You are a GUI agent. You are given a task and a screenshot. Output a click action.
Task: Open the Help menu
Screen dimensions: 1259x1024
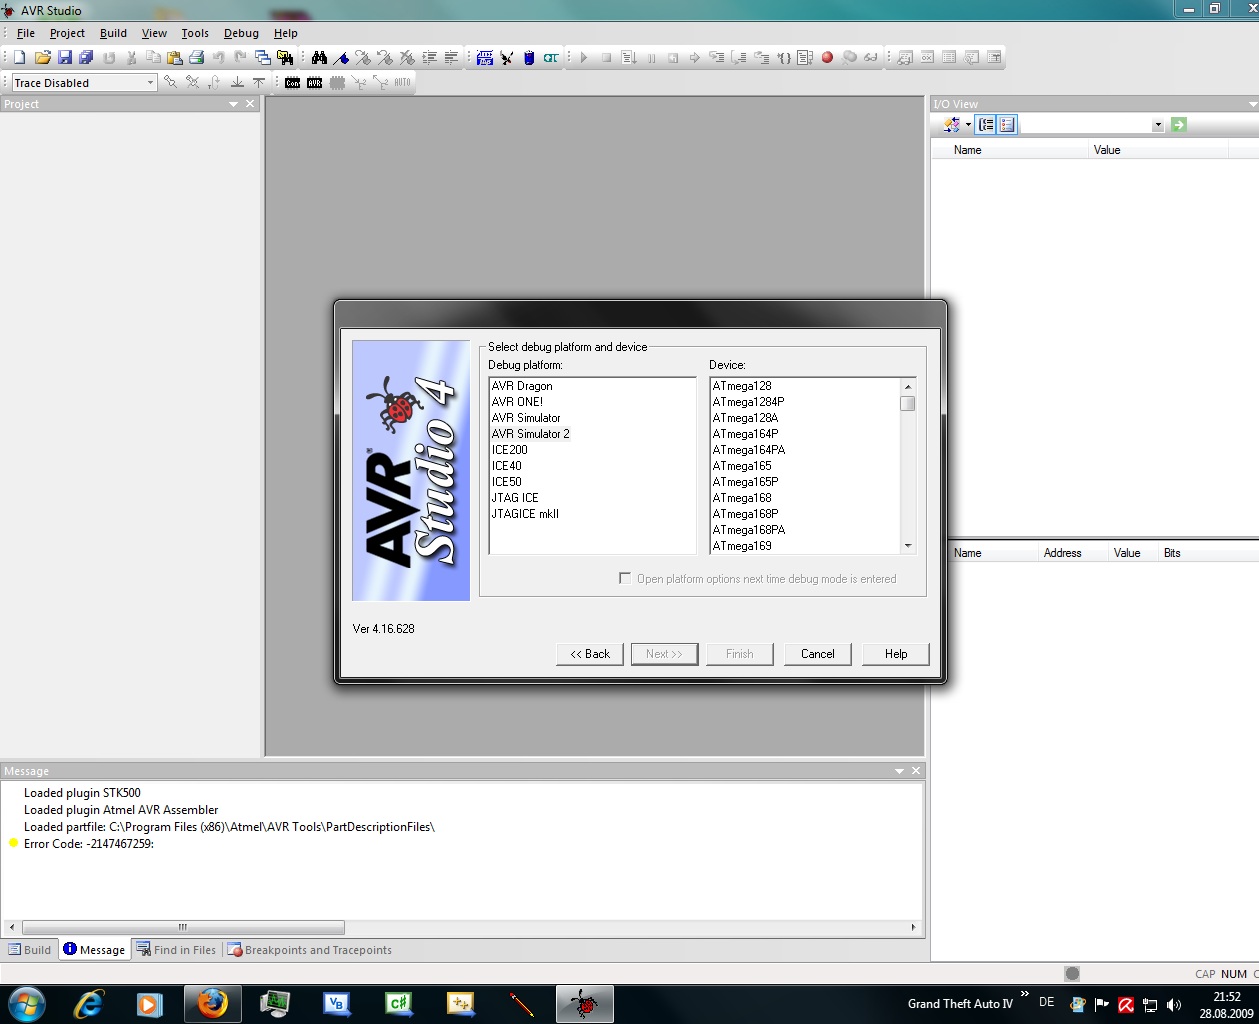point(286,33)
